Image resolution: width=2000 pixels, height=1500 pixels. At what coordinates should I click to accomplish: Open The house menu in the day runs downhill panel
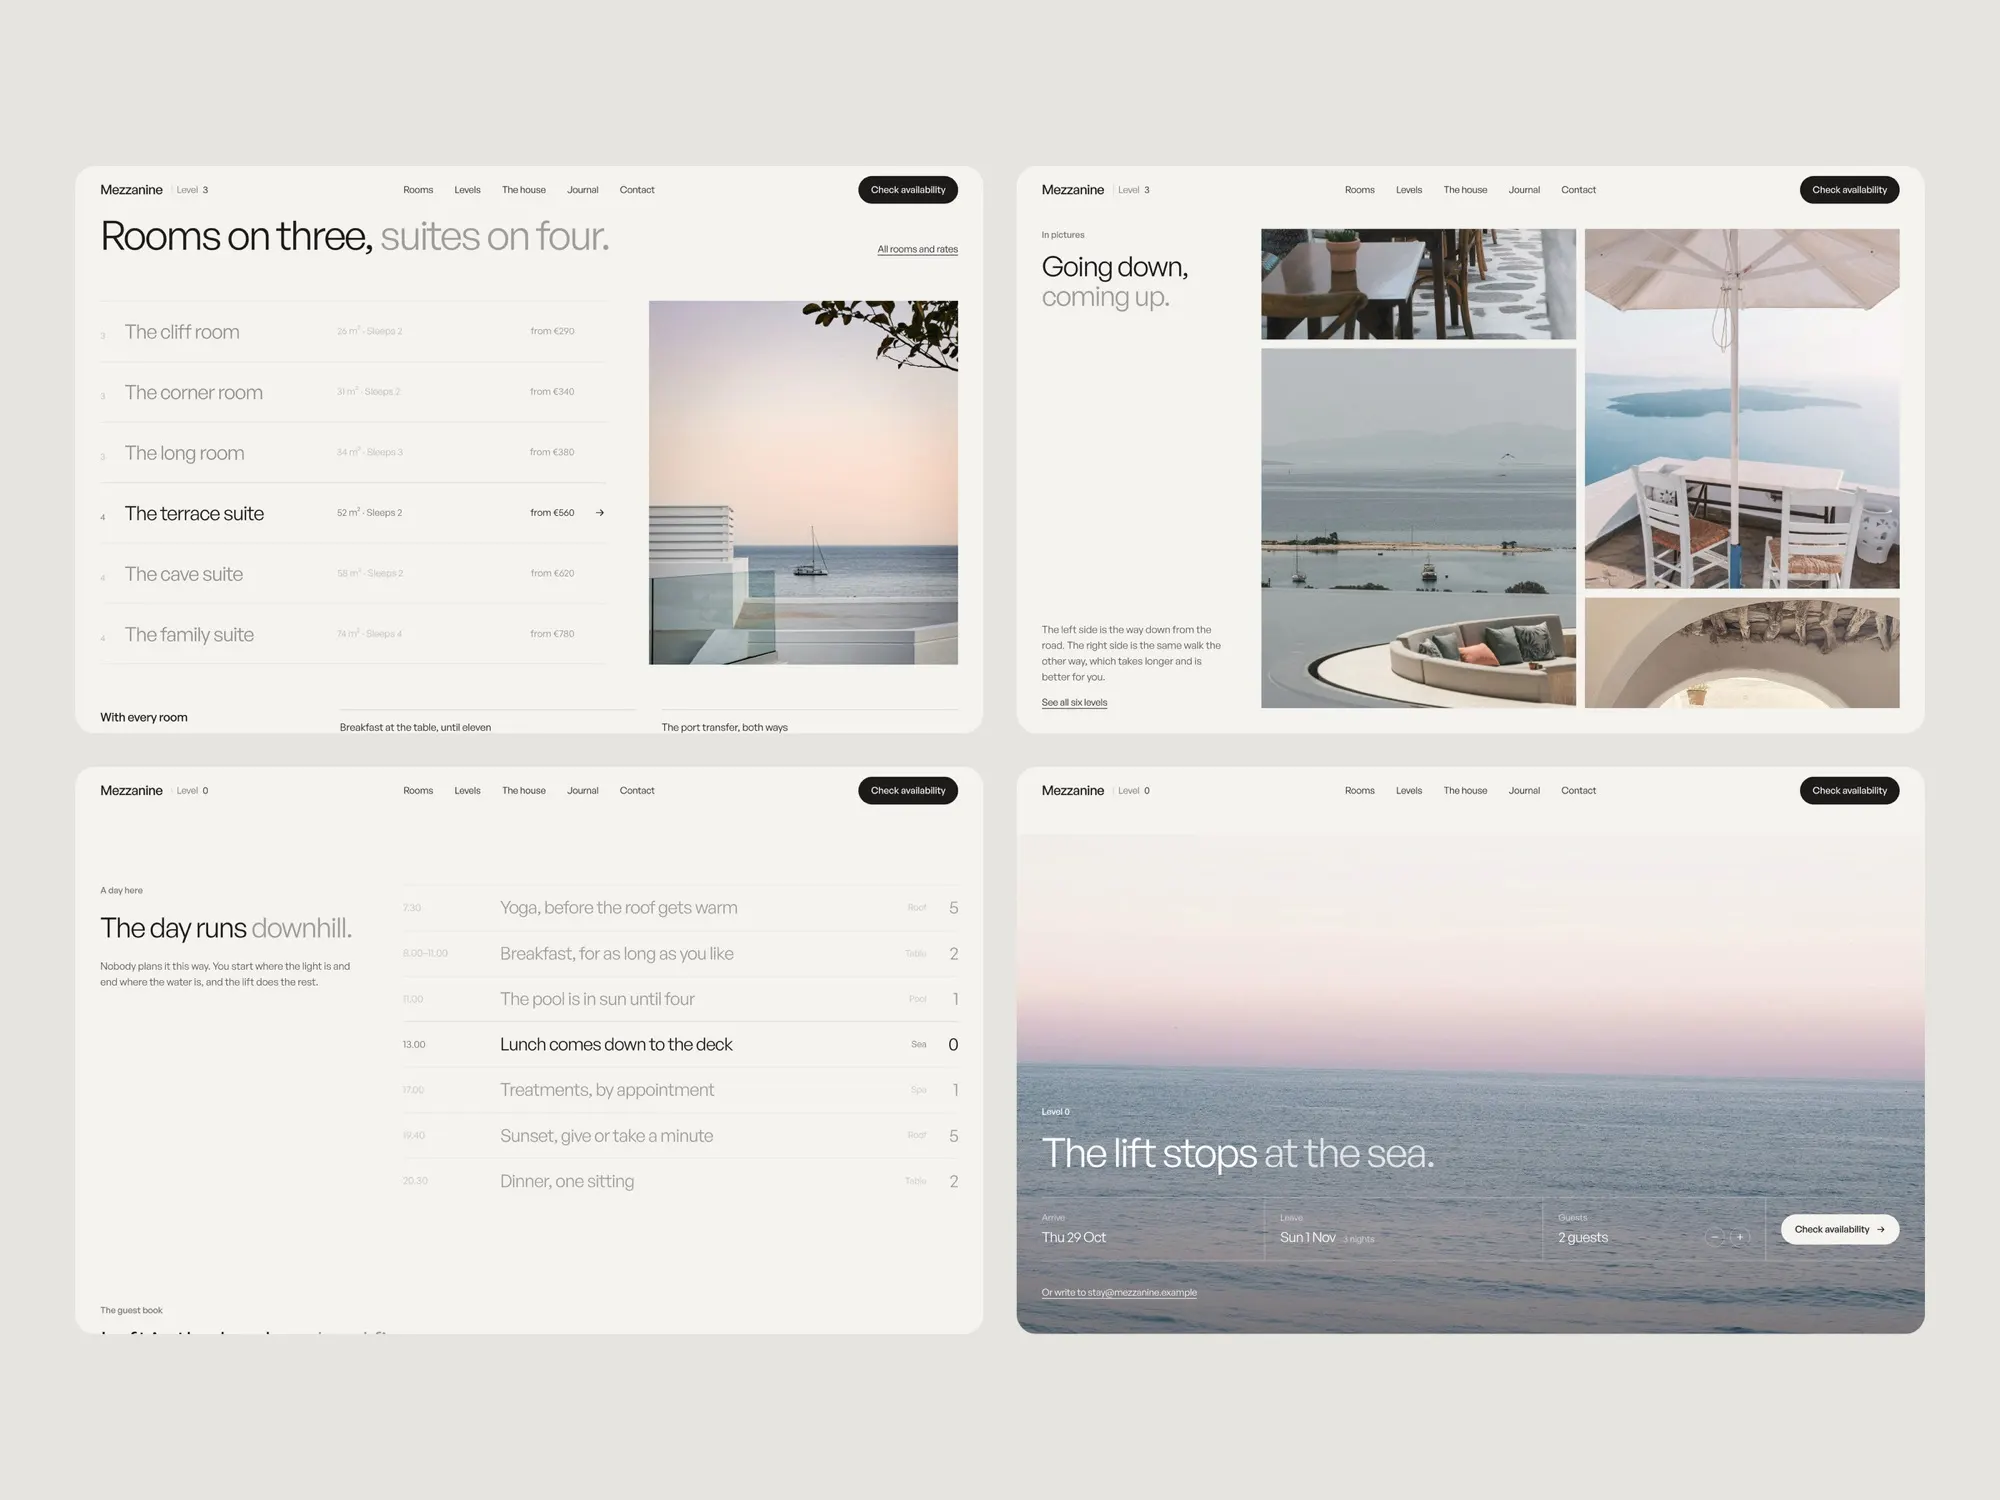[524, 790]
